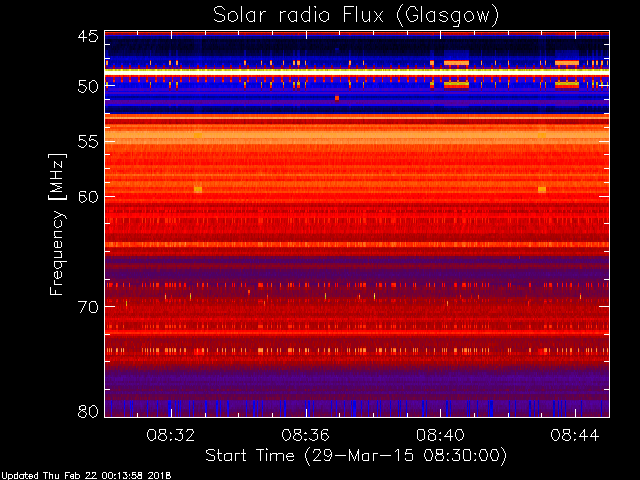This screenshot has width=640, height=480.
Task: Click the bright yellow-white band near 49 MHz
Action: click(x=357, y=71)
